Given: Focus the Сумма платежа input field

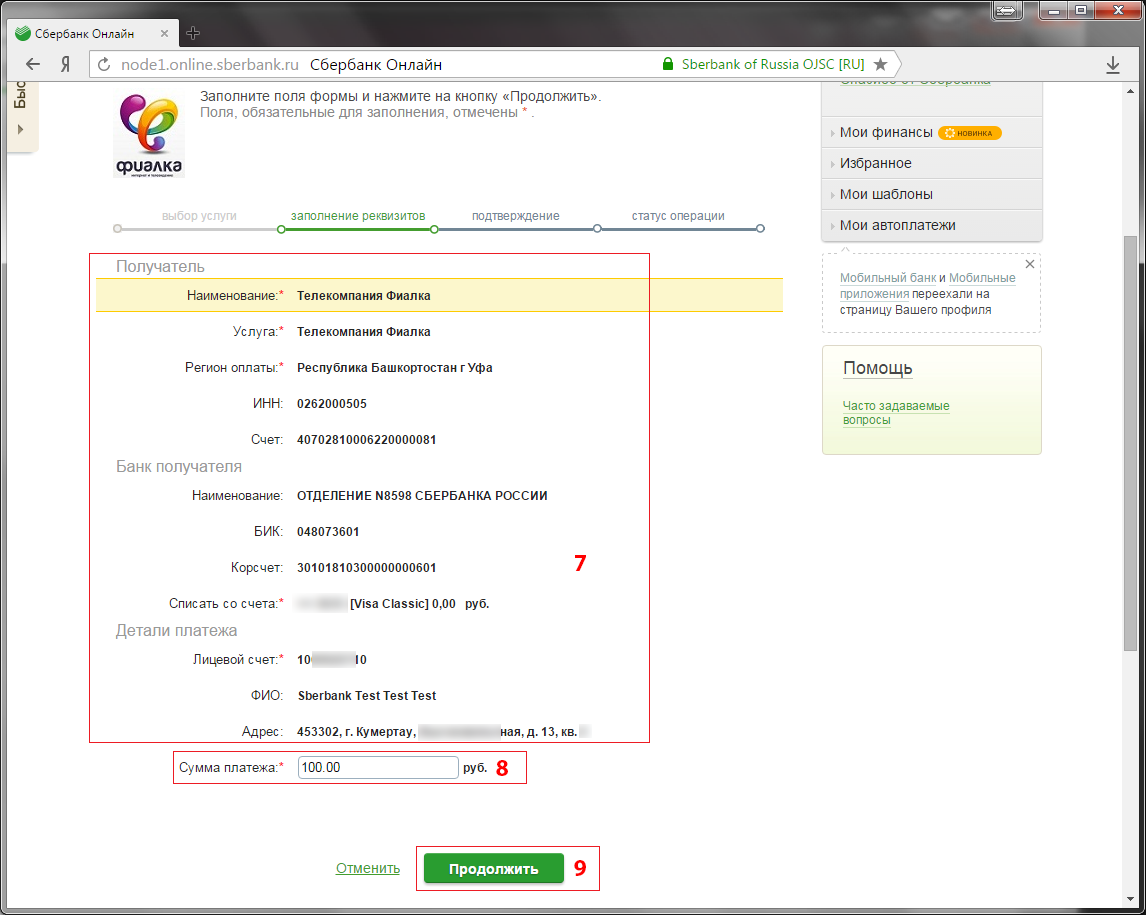Looking at the screenshot, I should click(x=378, y=767).
